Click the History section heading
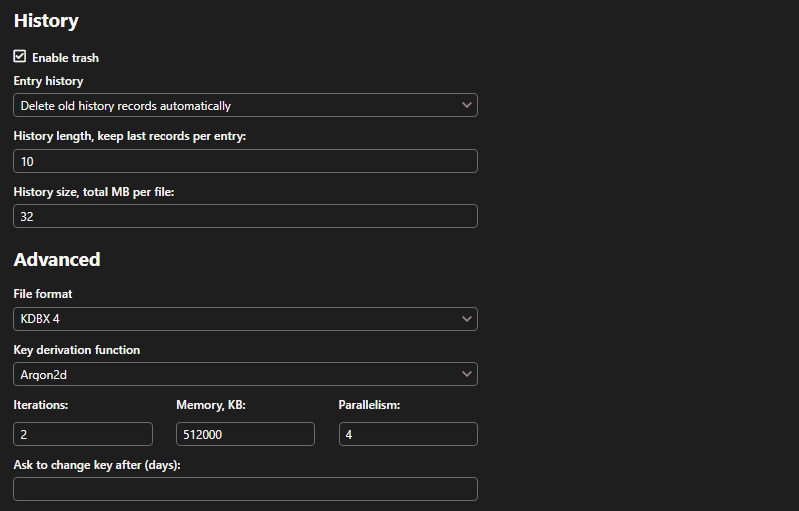The image size is (799, 511). coord(46,21)
